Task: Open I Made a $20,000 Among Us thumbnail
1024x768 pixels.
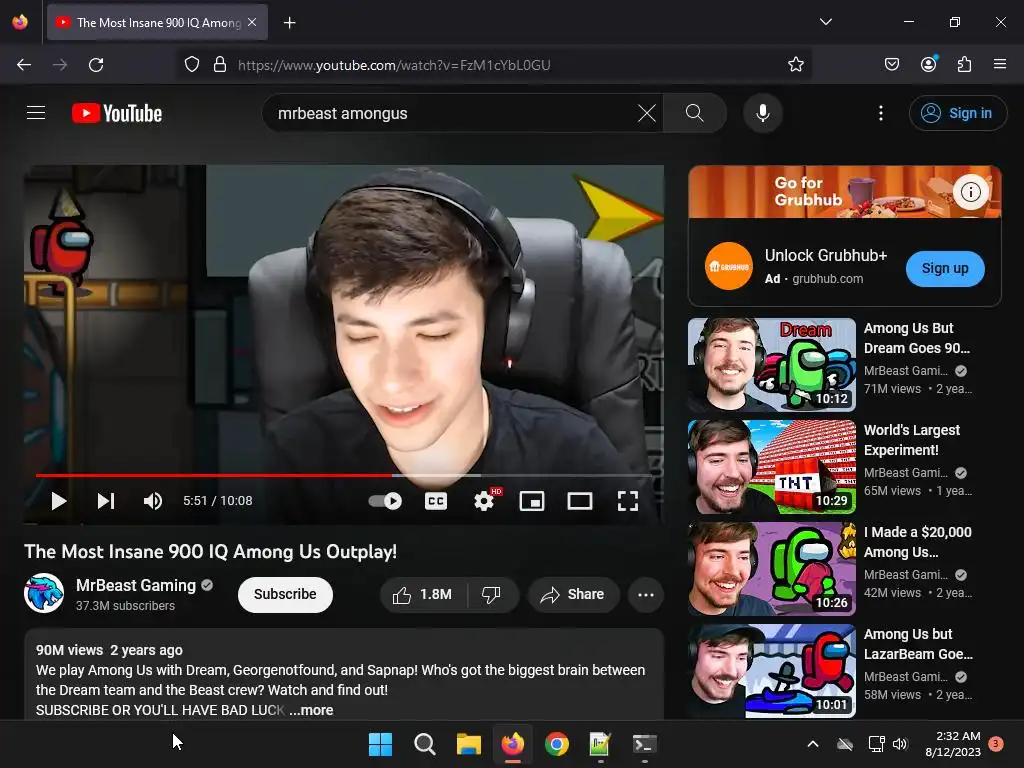Action: click(x=771, y=568)
